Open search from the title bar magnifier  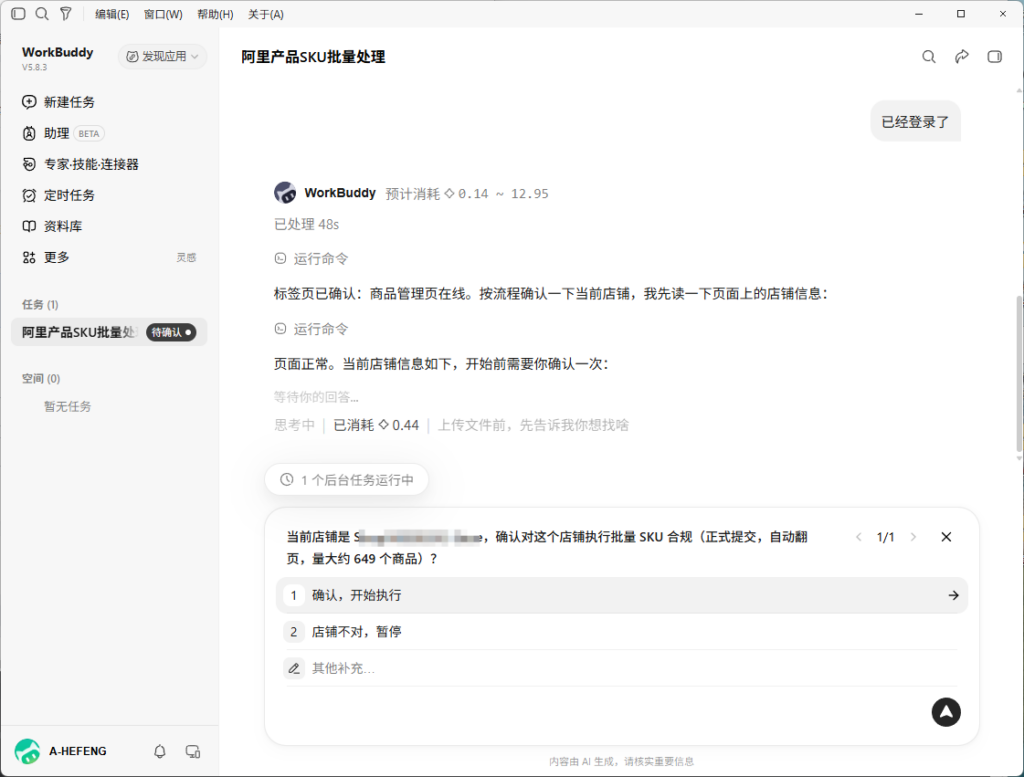click(x=42, y=14)
